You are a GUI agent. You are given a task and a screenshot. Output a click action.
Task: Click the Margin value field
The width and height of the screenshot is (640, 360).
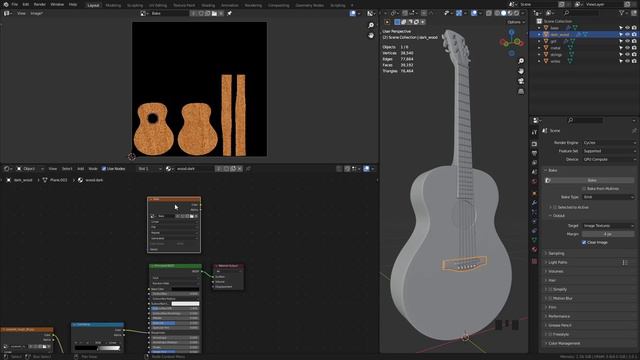(608, 234)
